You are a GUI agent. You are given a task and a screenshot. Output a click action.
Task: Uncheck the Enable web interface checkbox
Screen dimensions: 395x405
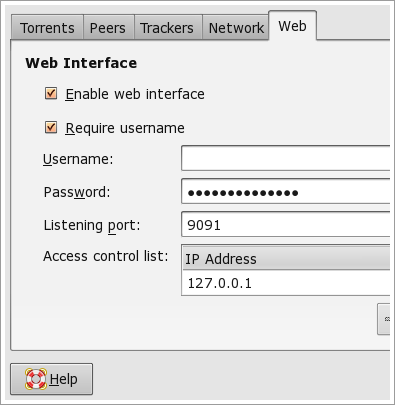pos(51,94)
